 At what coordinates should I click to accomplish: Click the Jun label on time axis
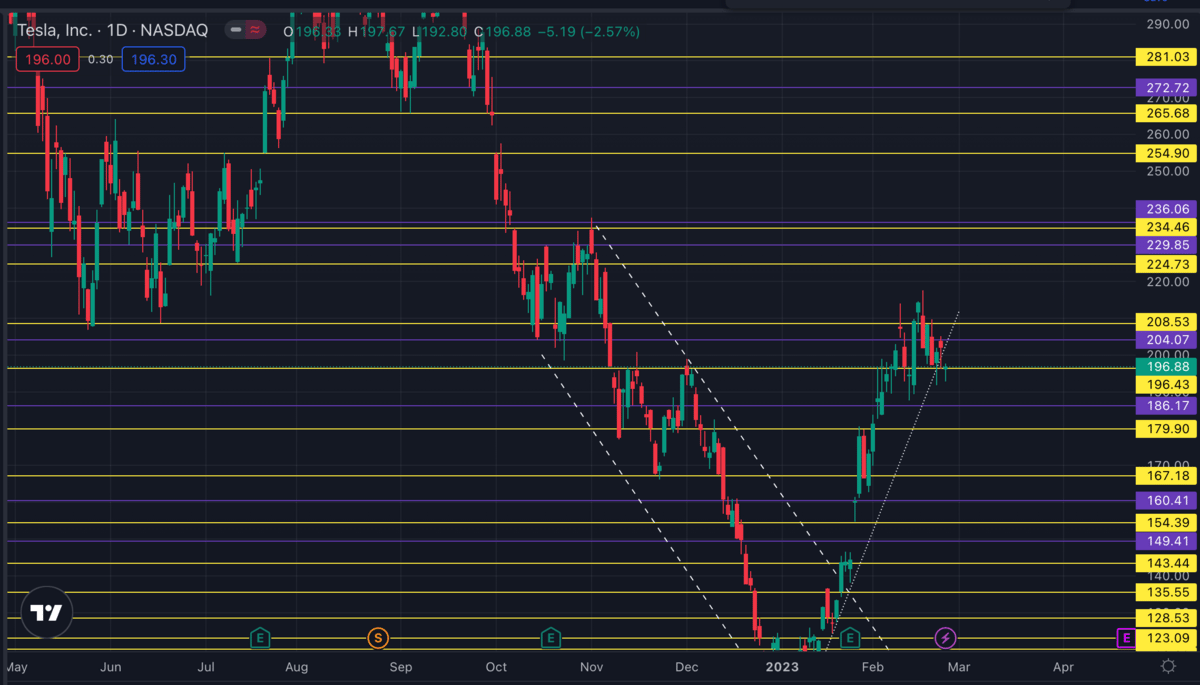111,666
